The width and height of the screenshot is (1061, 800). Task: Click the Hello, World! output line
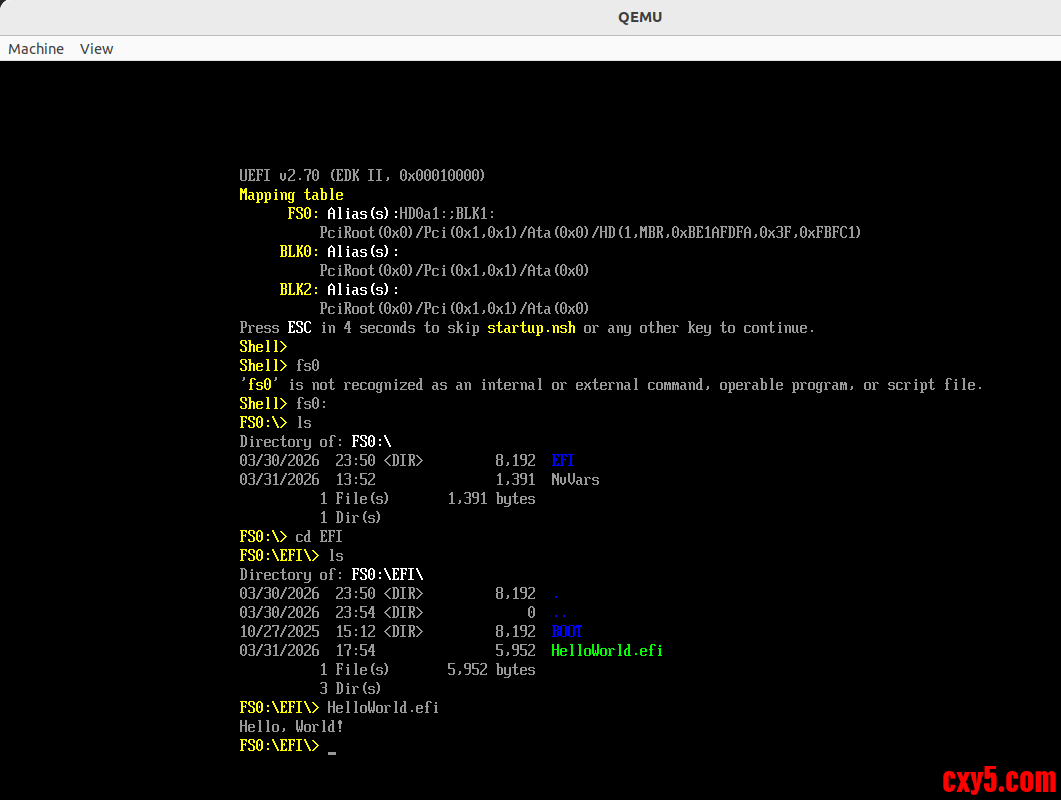291,727
